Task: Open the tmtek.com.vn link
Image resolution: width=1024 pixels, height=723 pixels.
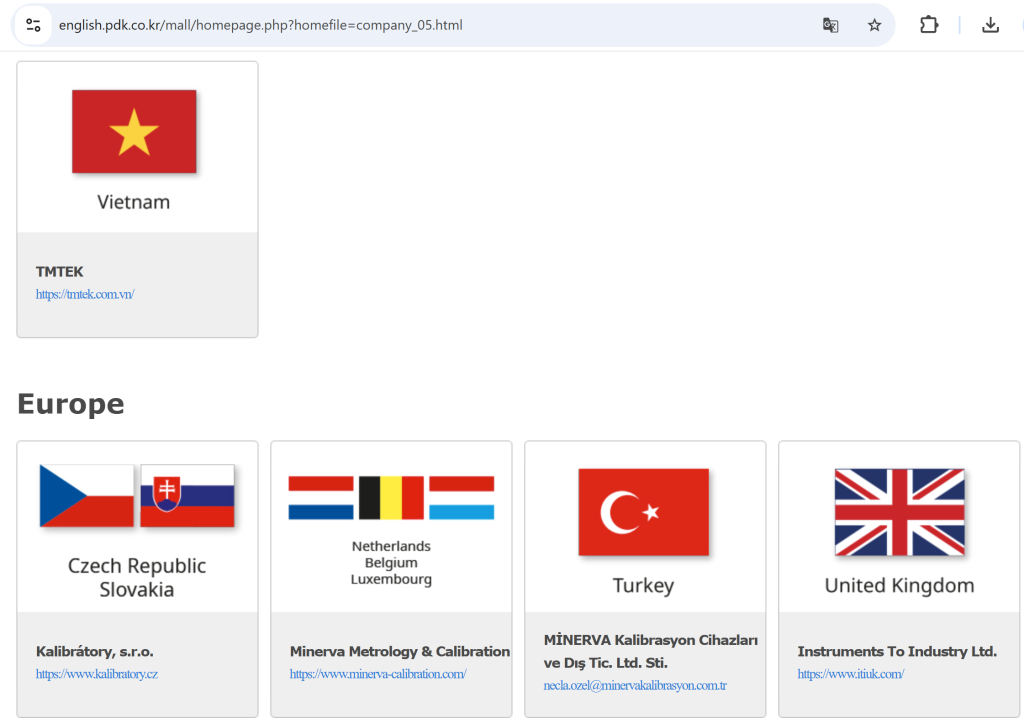Action: tap(85, 294)
